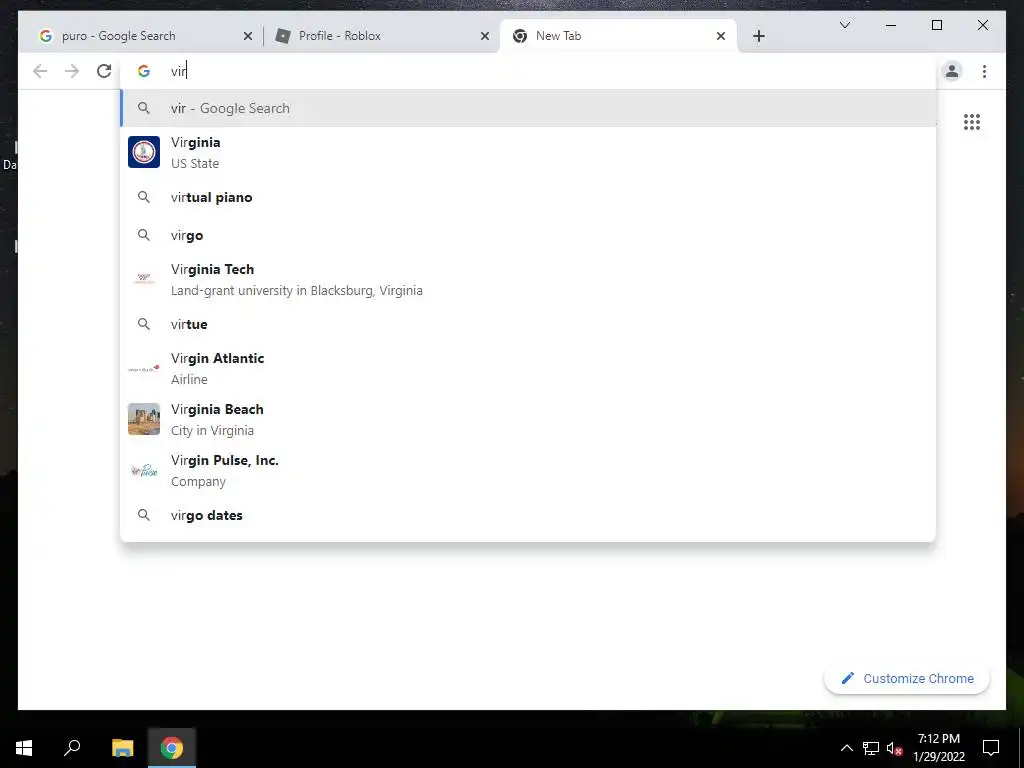1024x768 pixels.
Task: Click the muted volume tray icon
Action: click(x=894, y=748)
